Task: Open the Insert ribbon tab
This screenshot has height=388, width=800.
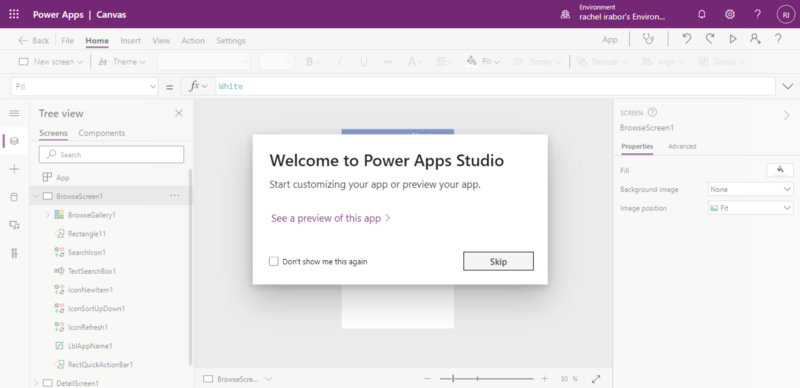Action: click(x=131, y=40)
